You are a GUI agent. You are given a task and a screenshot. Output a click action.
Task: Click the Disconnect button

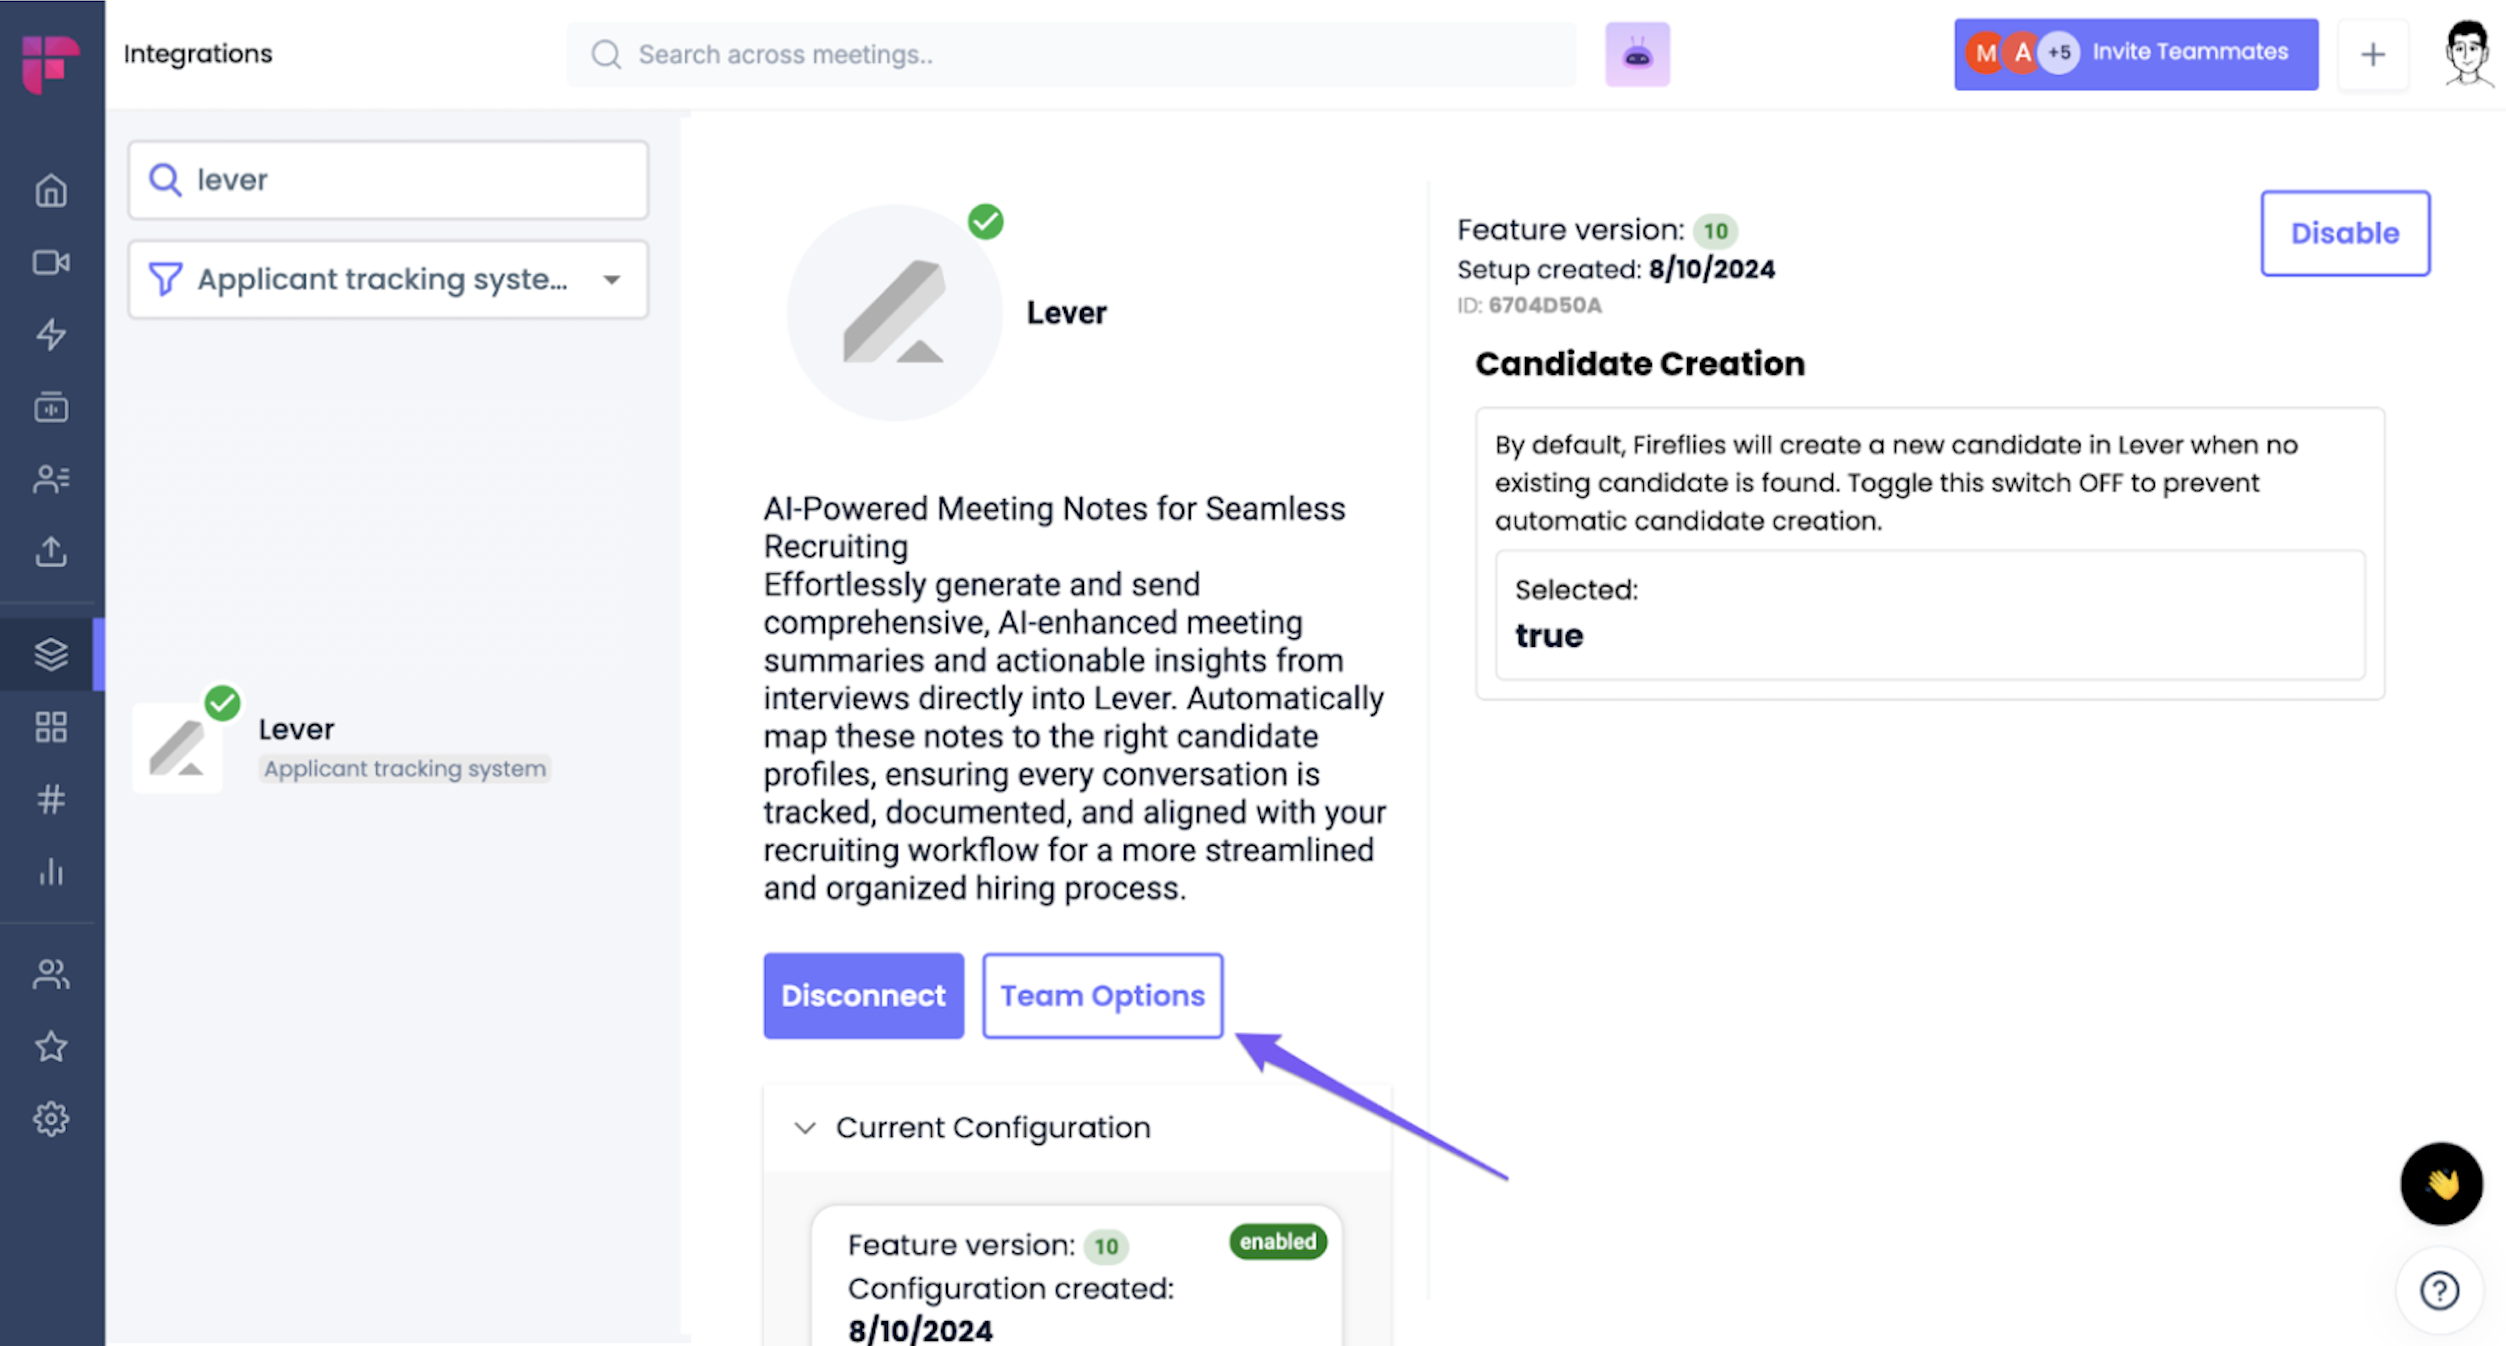pos(863,995)
